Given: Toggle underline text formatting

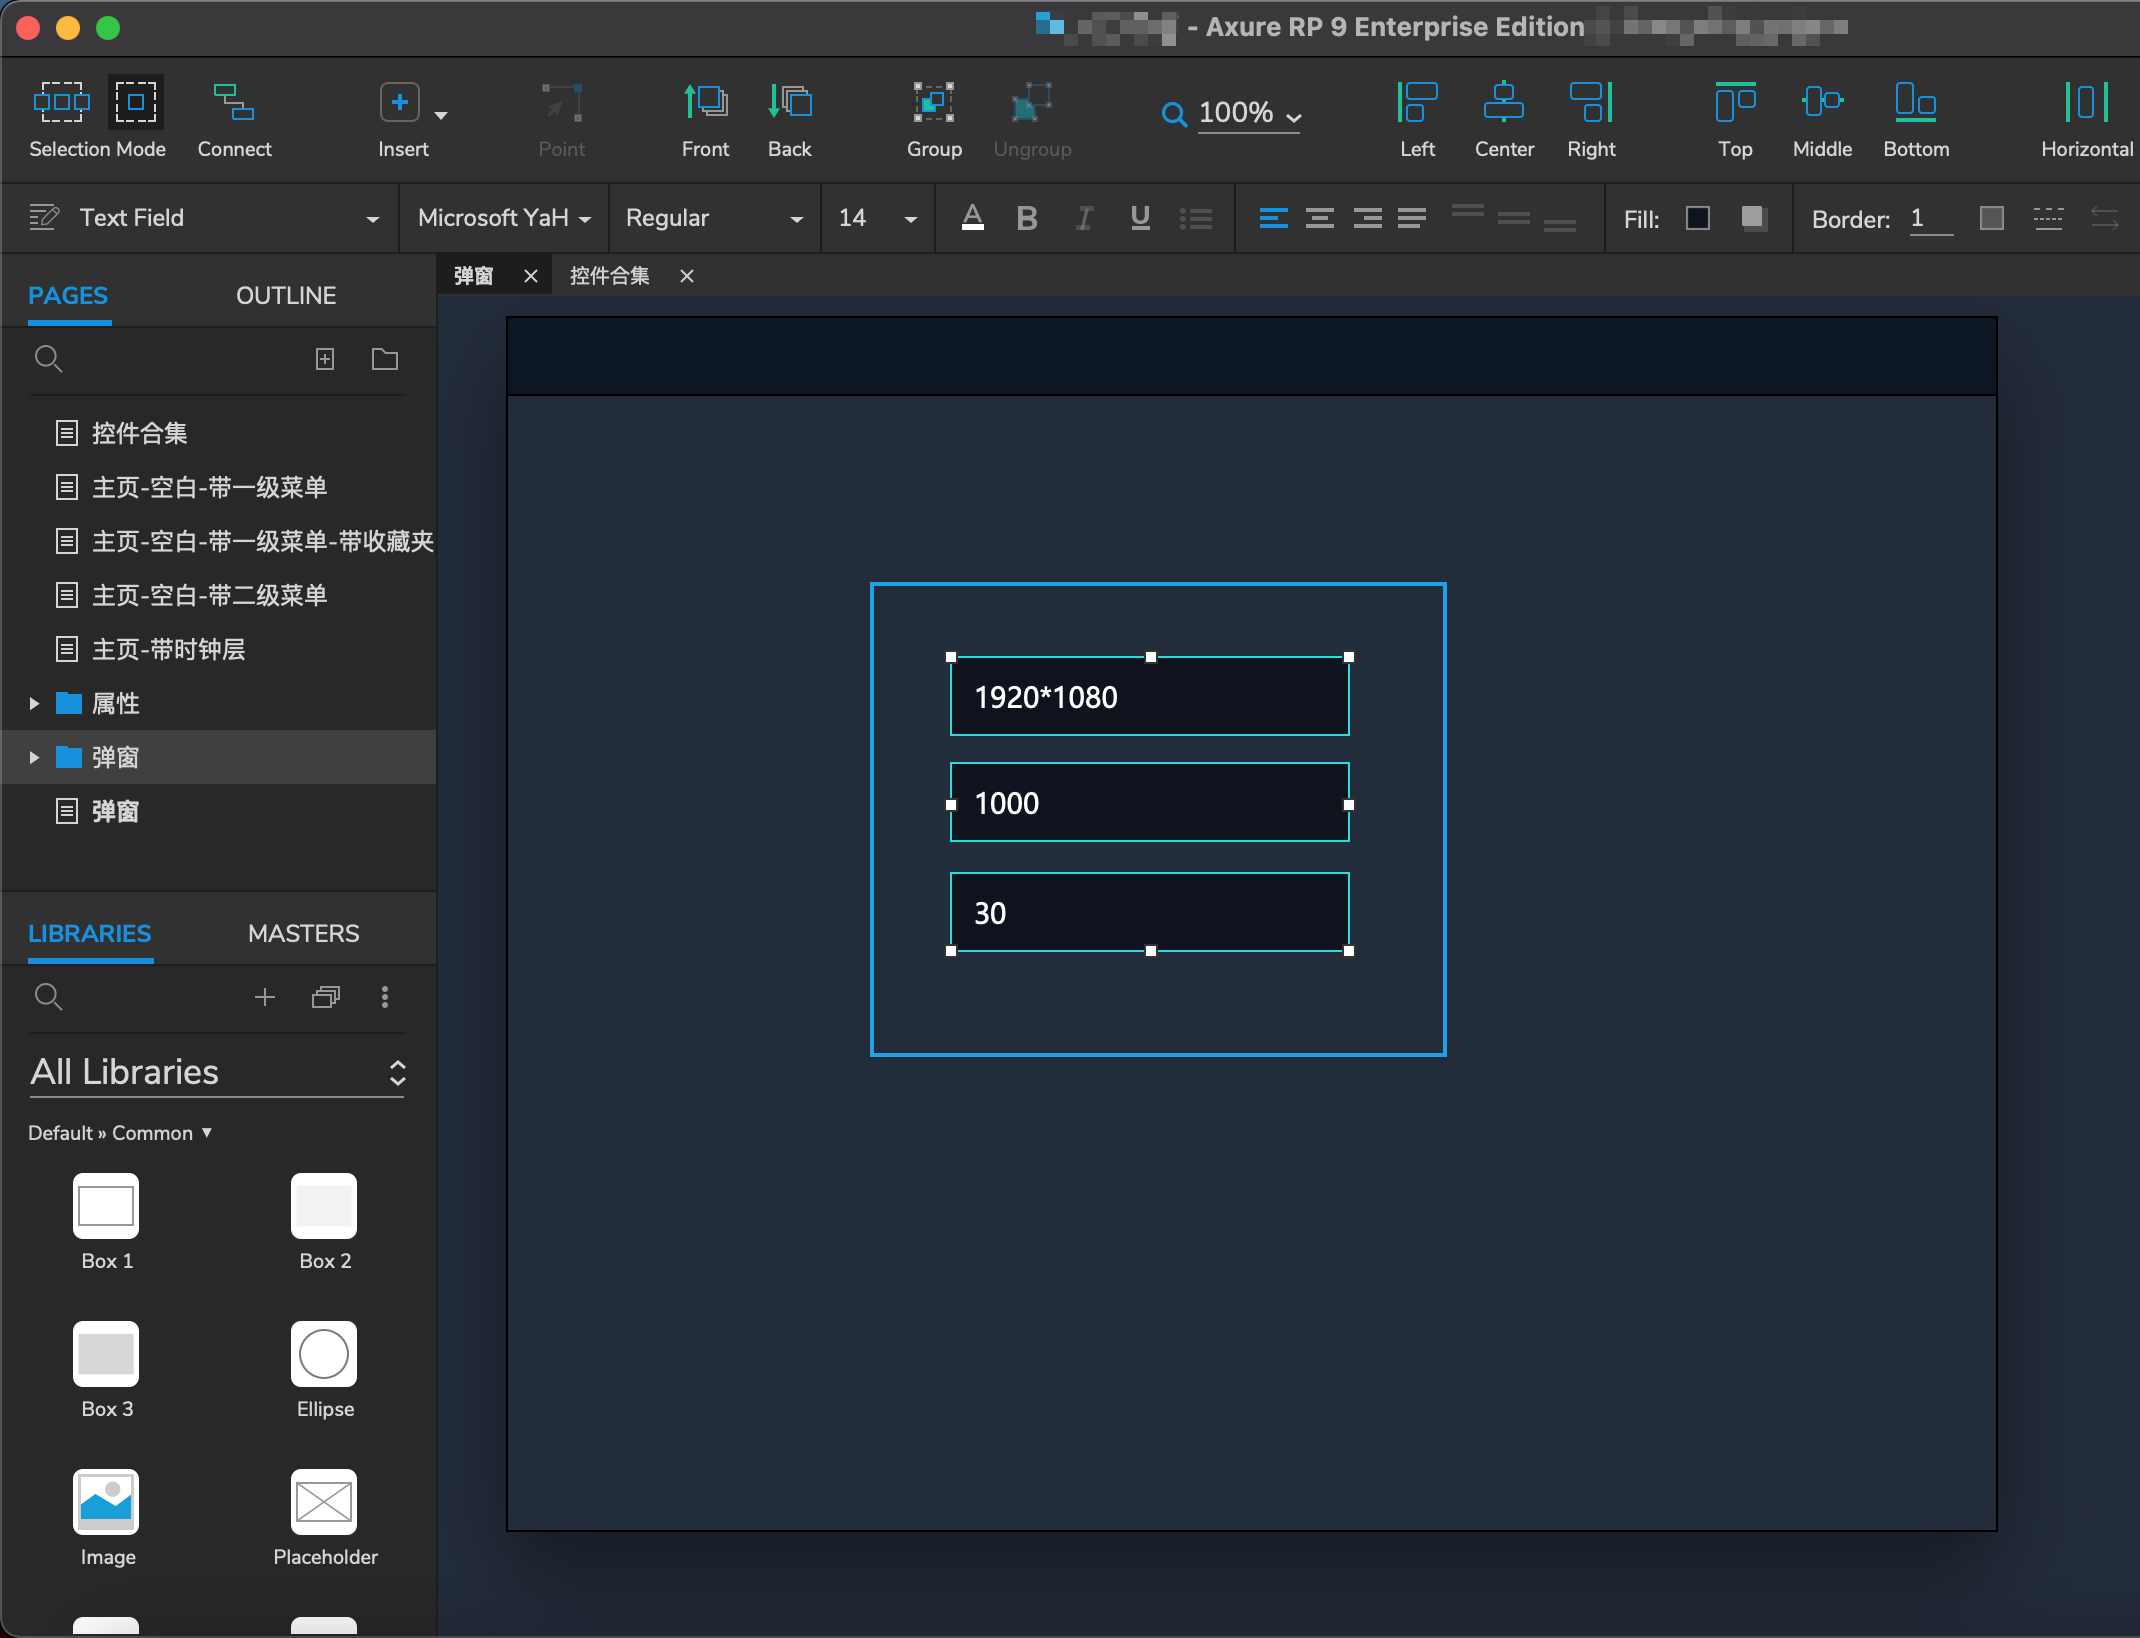Looking at the screenshot, I should coord(1139,218).
